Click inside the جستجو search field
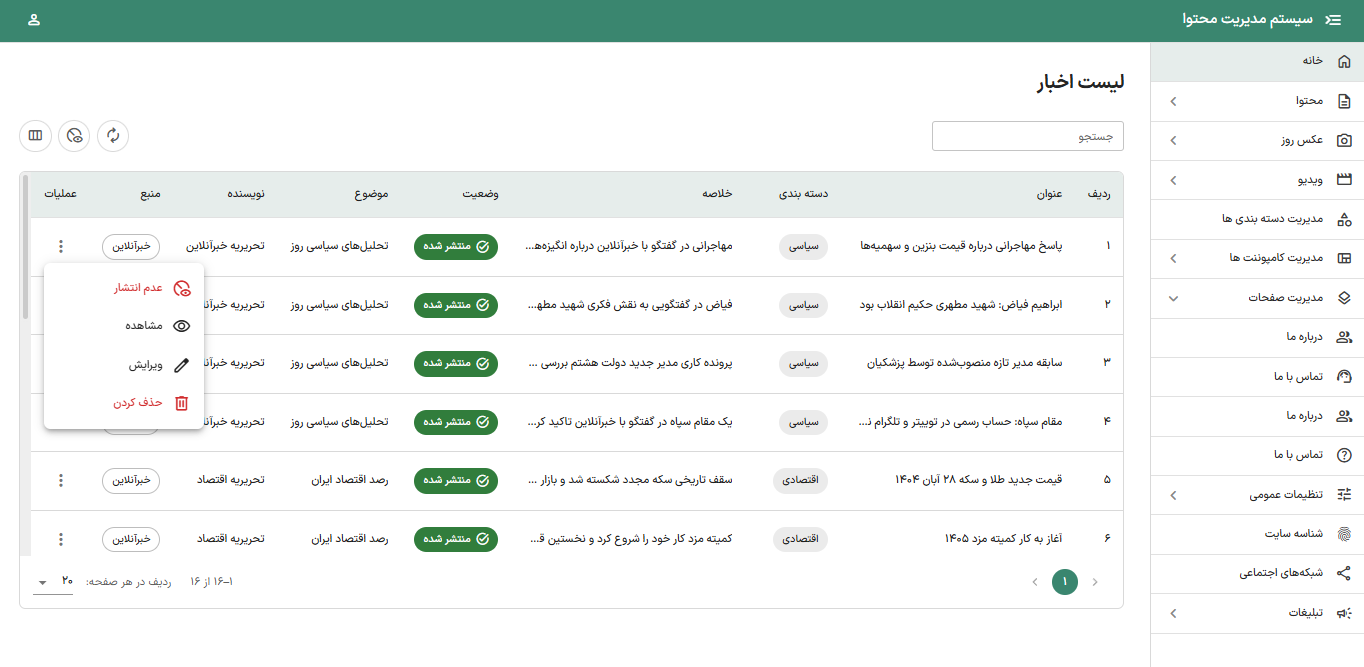1364x667 pixels. 1028,135
